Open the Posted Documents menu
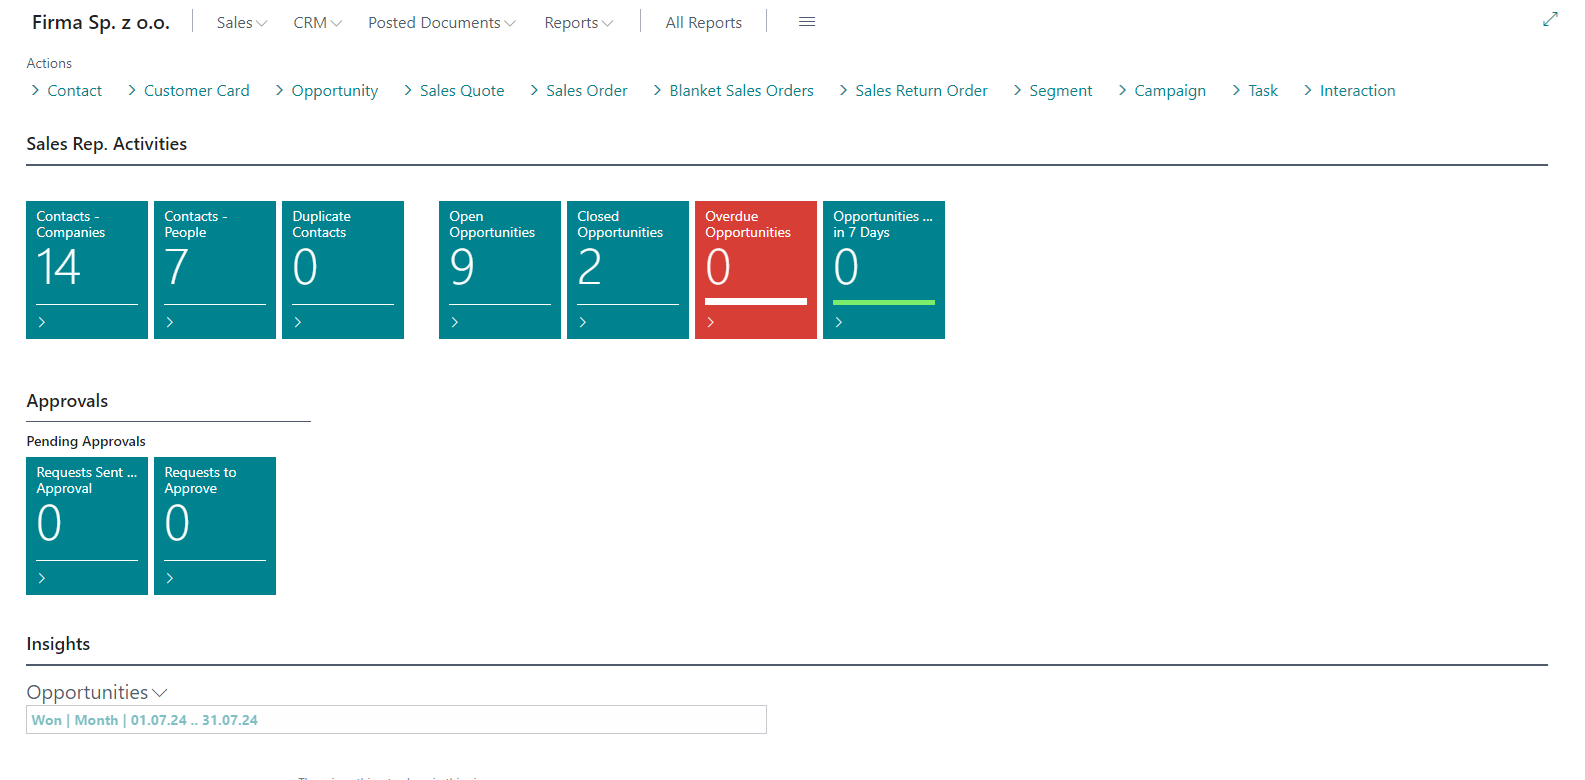This screenshot has height=780, width=1585. 441,23
